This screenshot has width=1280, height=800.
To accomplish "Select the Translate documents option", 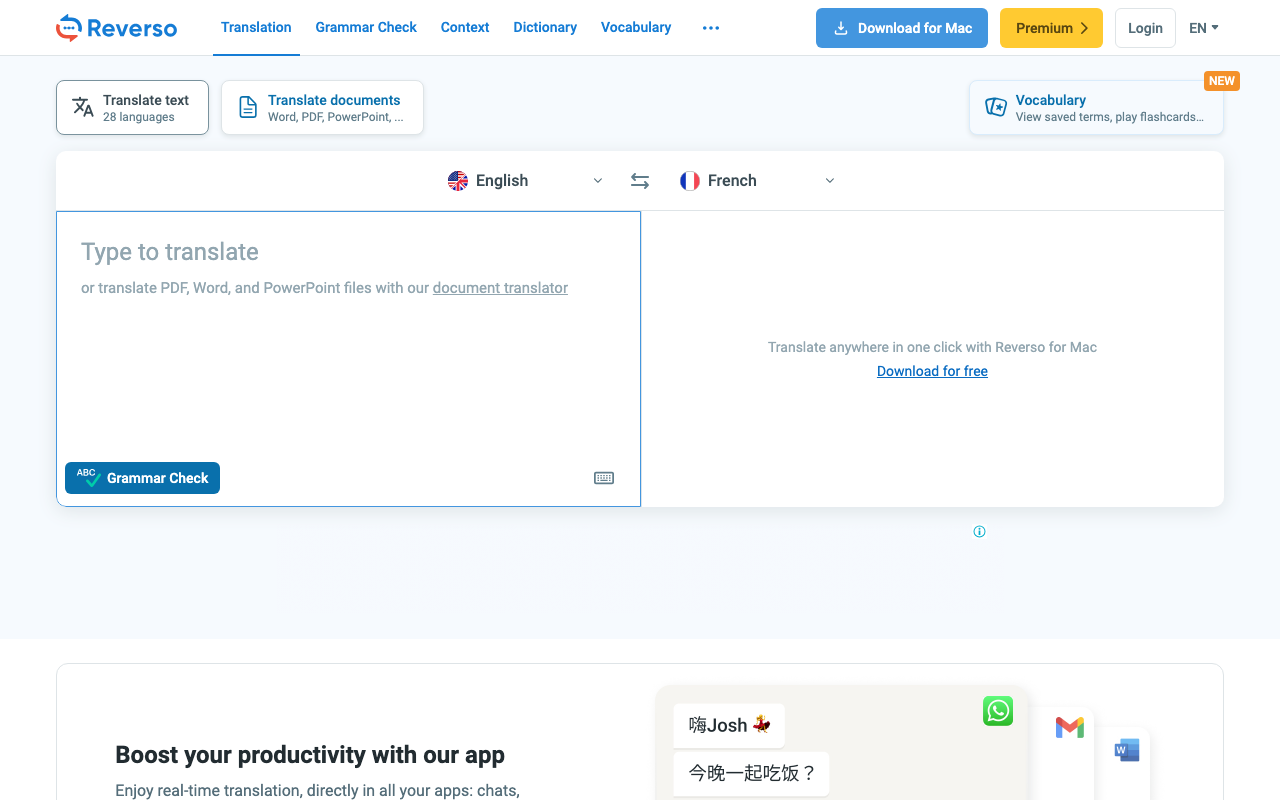I will point(322,107).
